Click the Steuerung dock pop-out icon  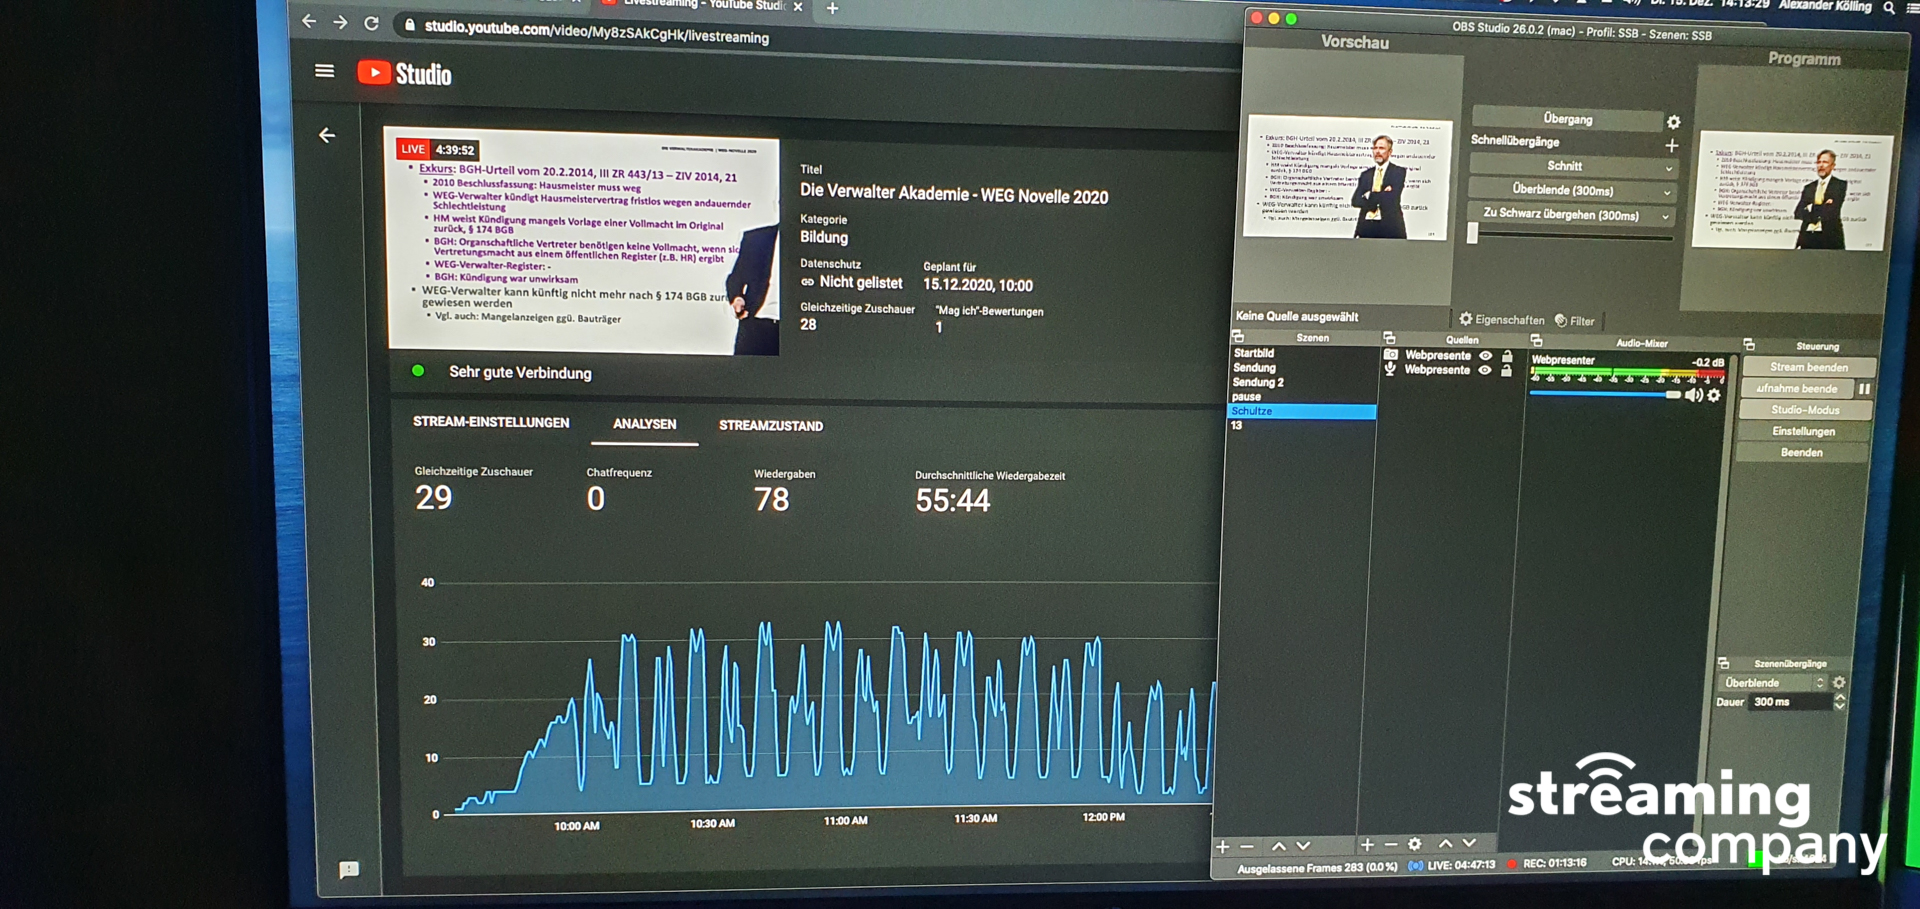[1749, 344]
